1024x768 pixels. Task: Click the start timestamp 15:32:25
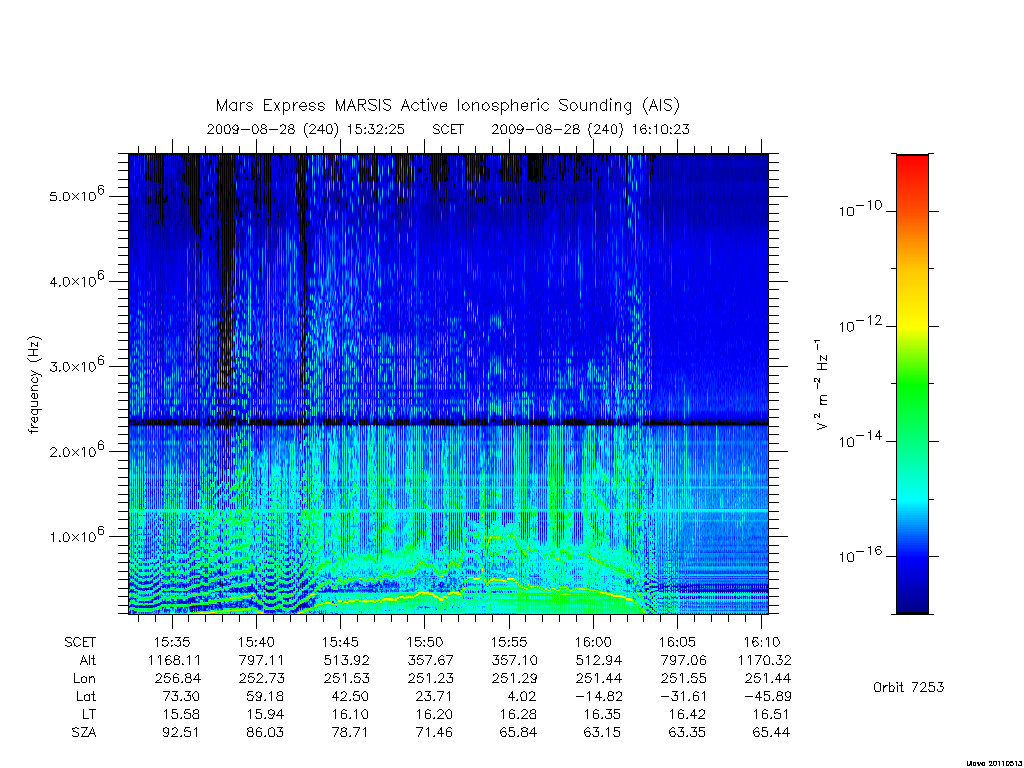click(376, 129)
